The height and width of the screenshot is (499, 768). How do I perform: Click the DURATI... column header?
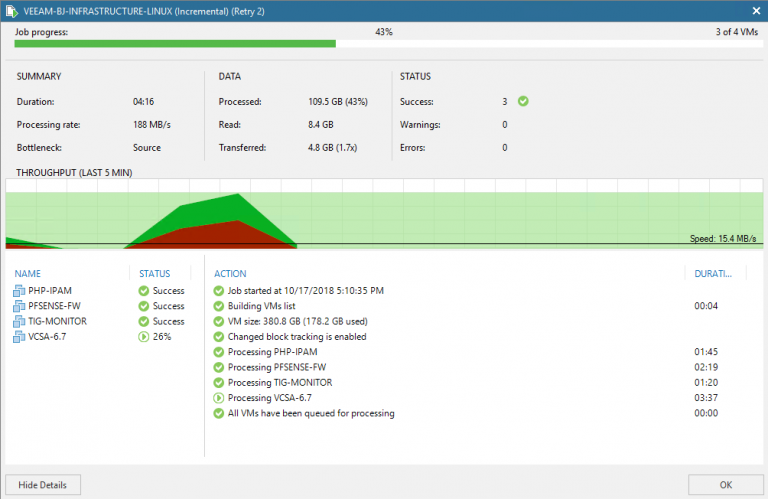pos(713,274)
